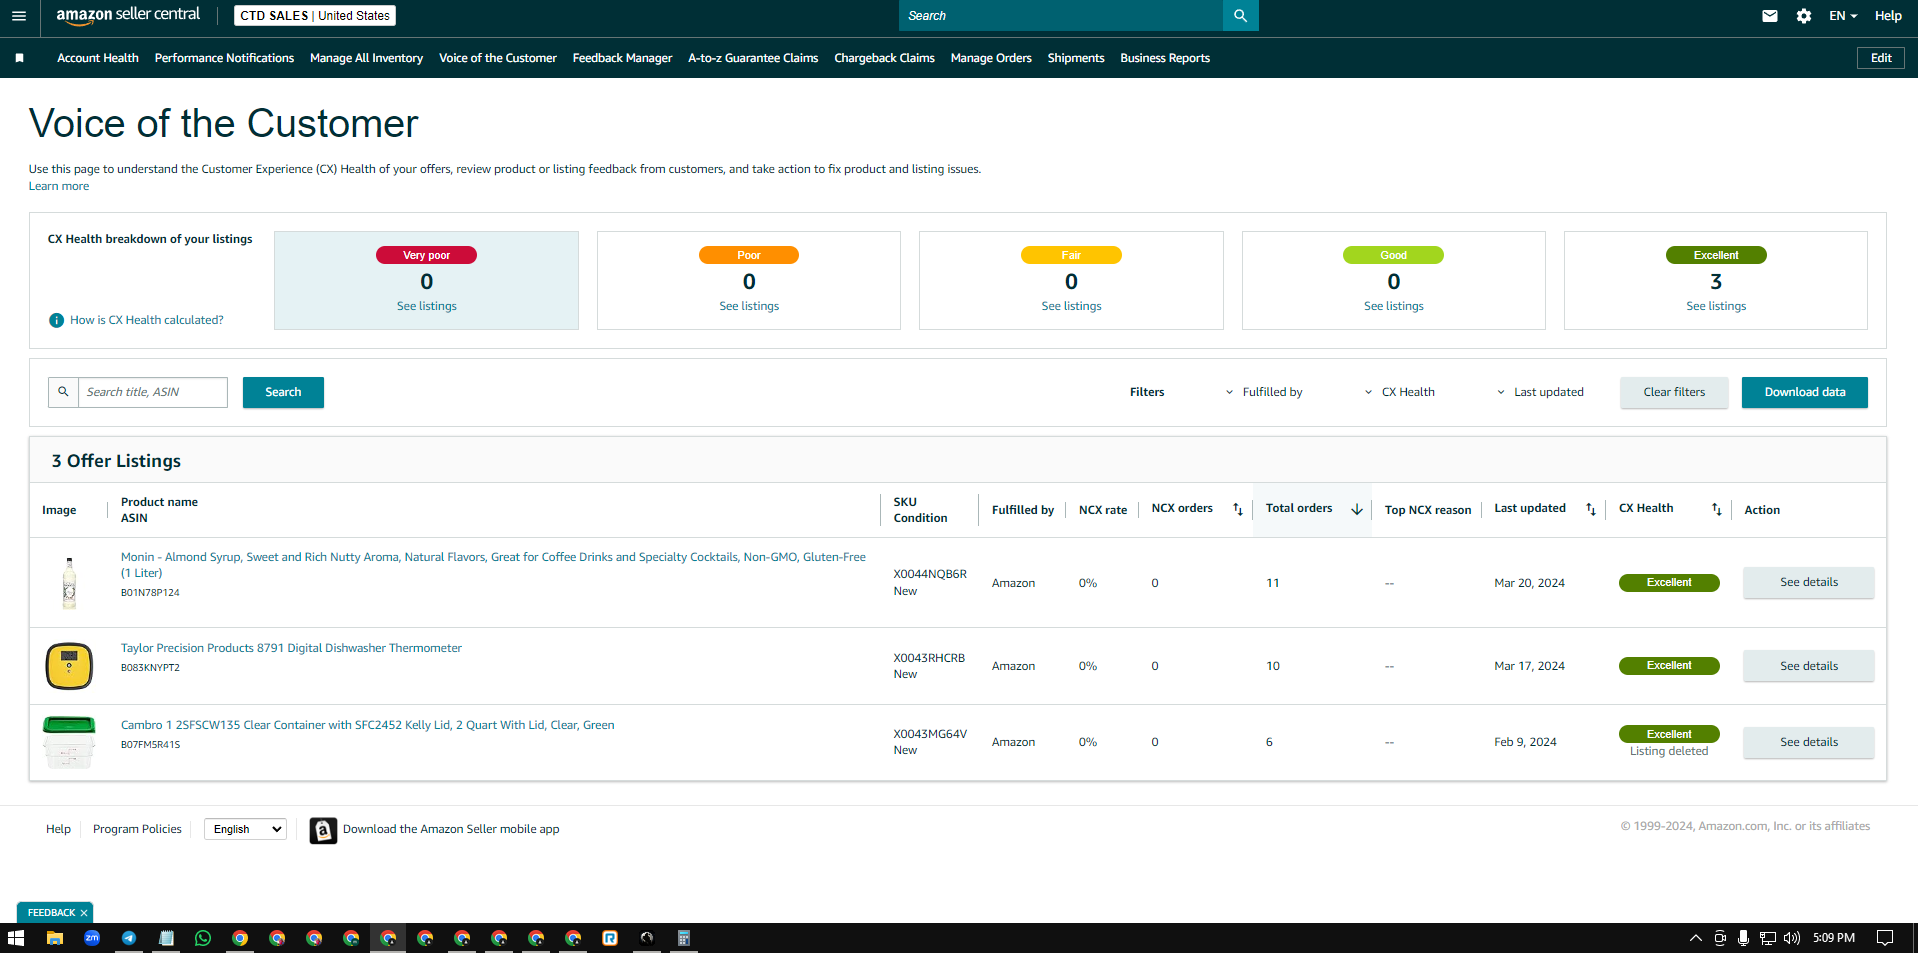Open WhatsApp from taskbar
Screen dimensions: 1918x953
(x=203, y=938)
